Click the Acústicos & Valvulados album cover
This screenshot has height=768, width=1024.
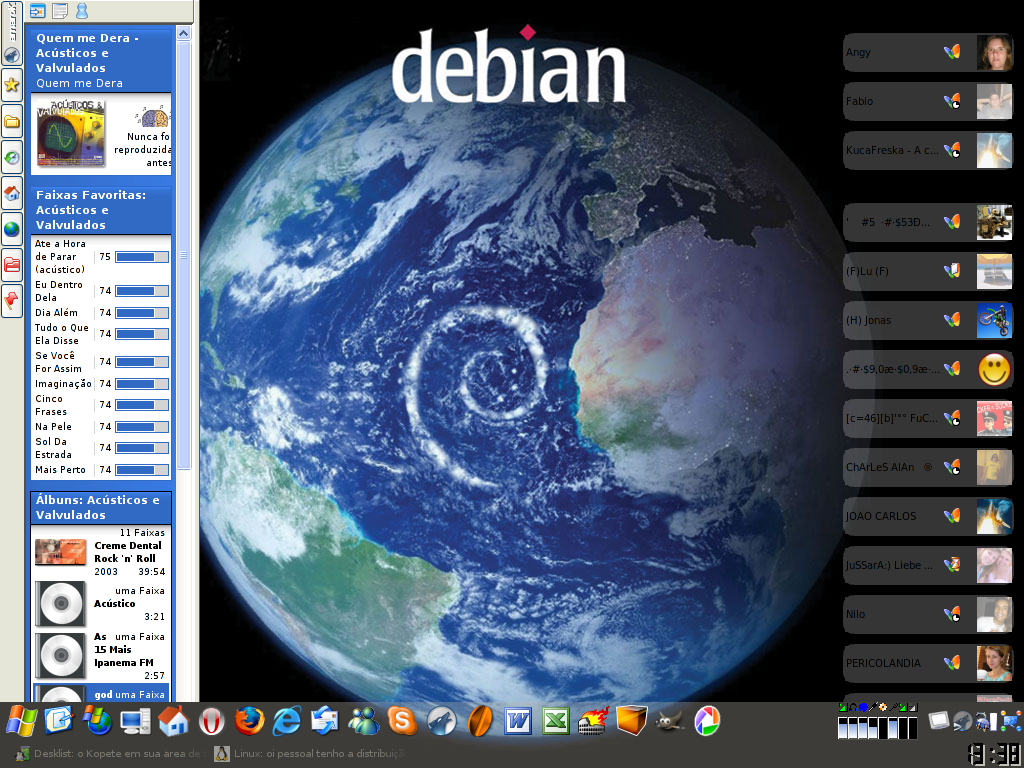pyautogui.click(x=71, y=133)
